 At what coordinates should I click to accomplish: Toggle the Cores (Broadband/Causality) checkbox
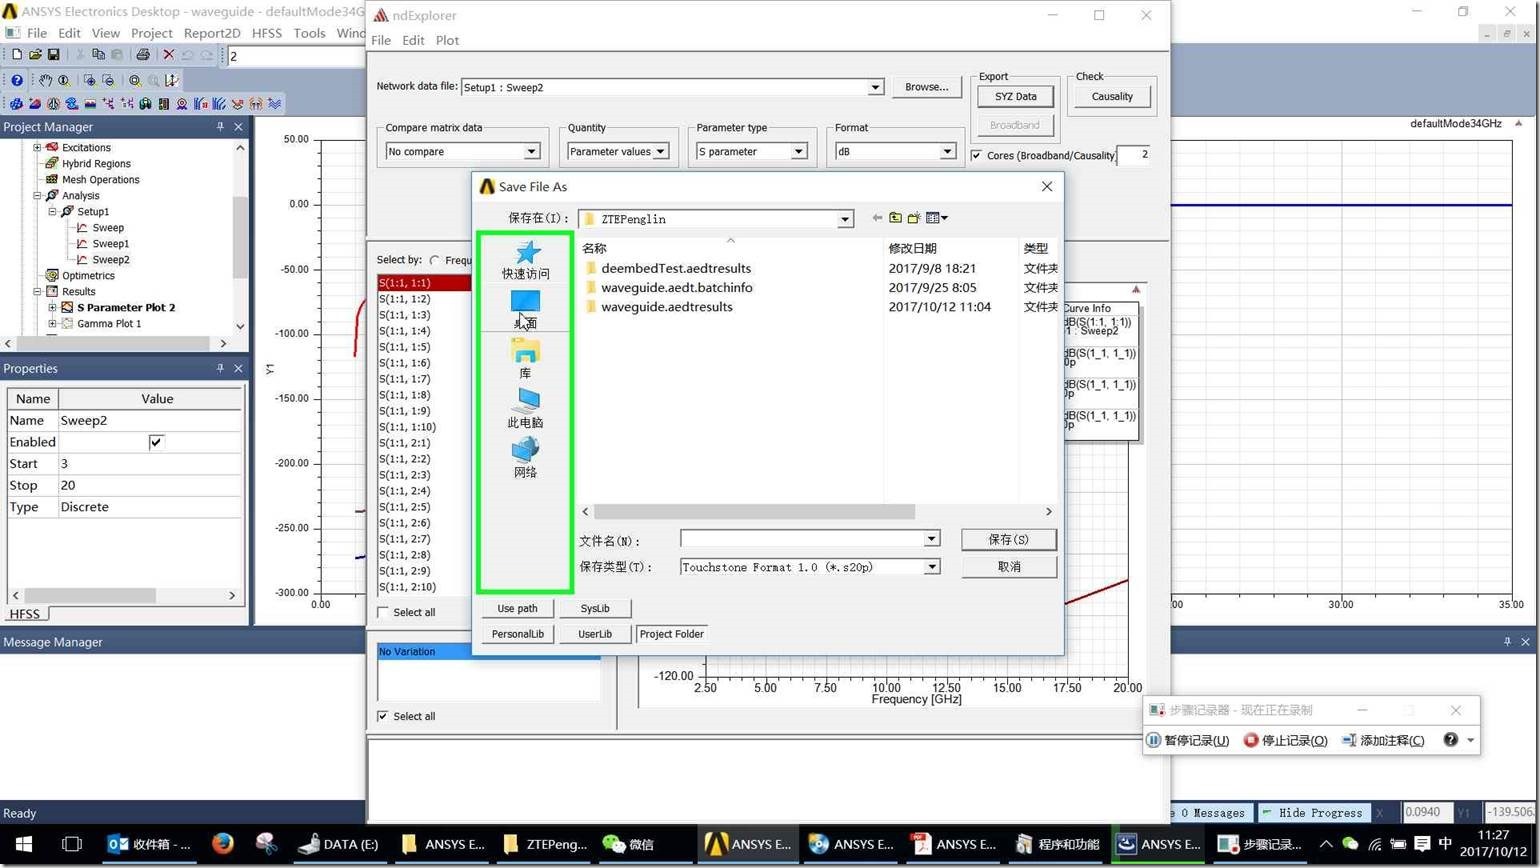976,155
